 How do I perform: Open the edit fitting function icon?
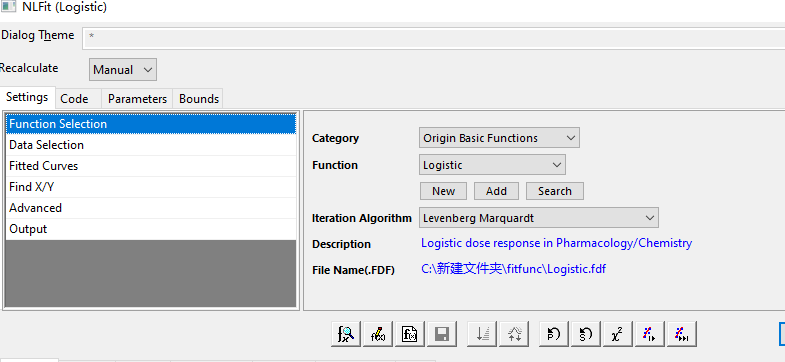click(377, 334)
